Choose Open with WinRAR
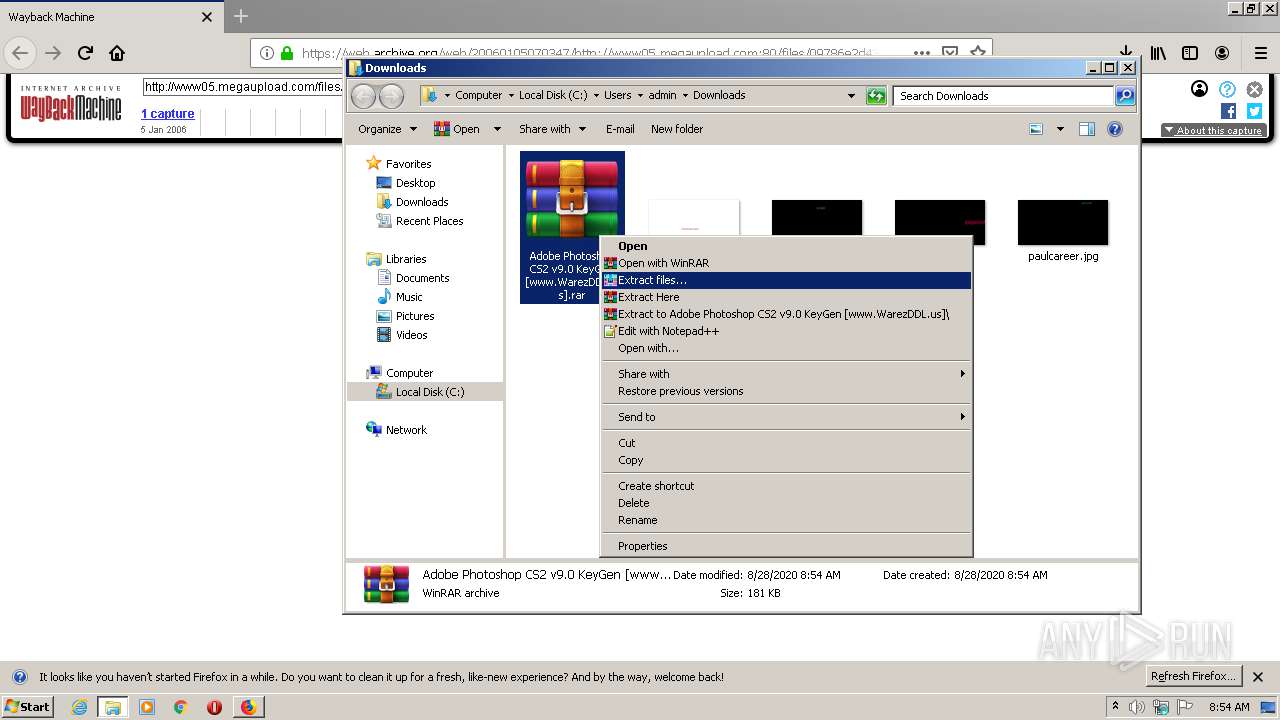Image resolution: width=1280 pixels, height=720 pixels. point(786,263)
